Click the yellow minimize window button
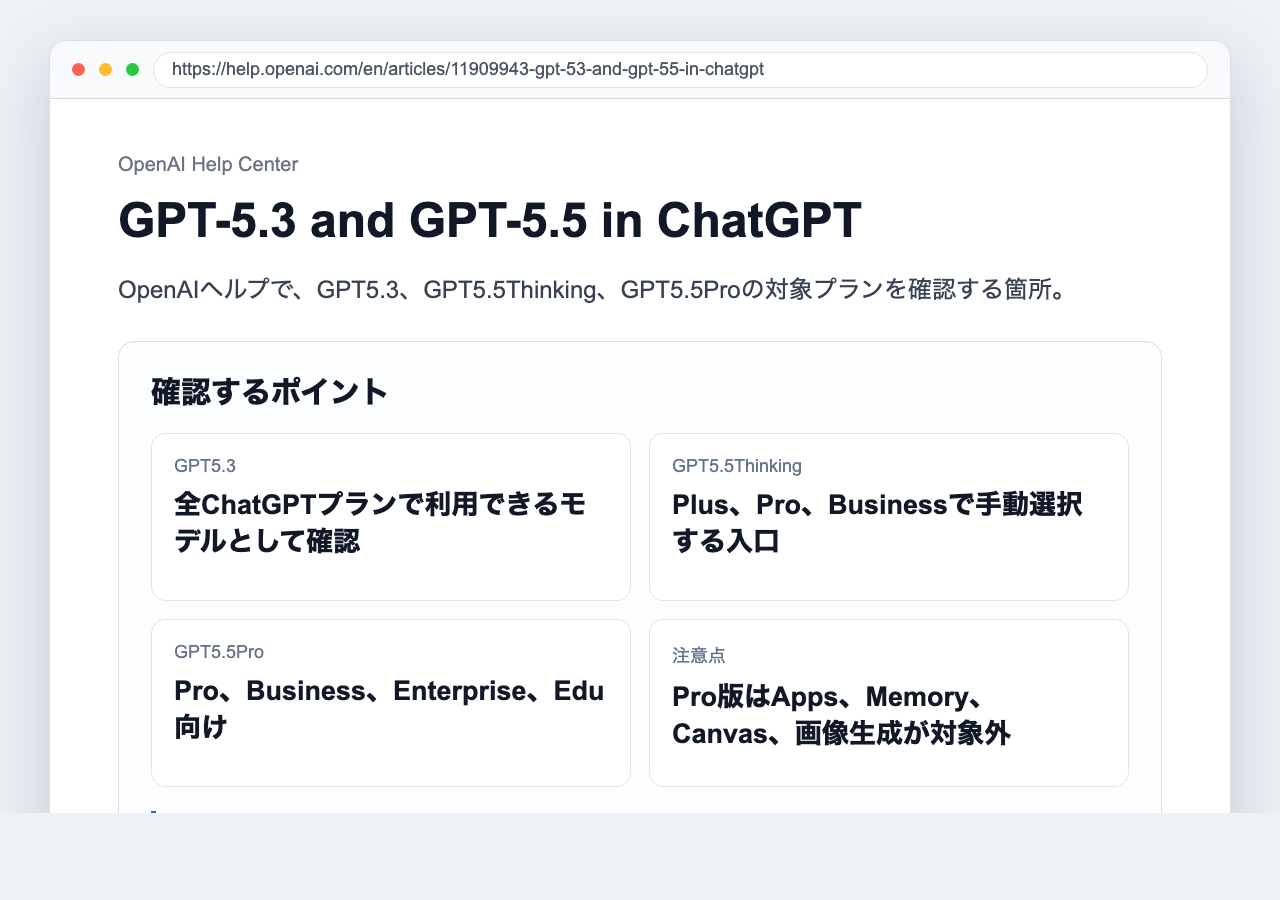The height and width of the screenshot is (900, 1280). (106, 70)
